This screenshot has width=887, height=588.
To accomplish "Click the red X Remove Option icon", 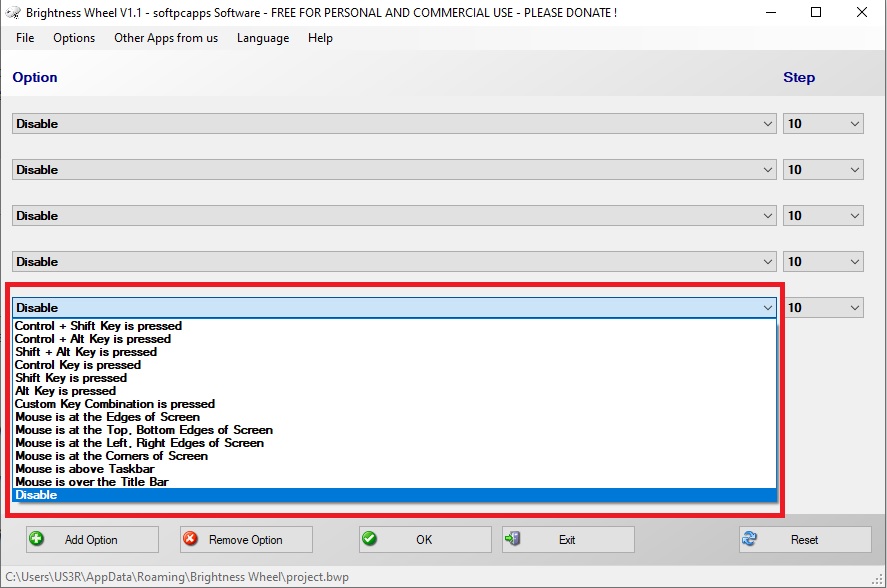I will (x=190, y=539).
